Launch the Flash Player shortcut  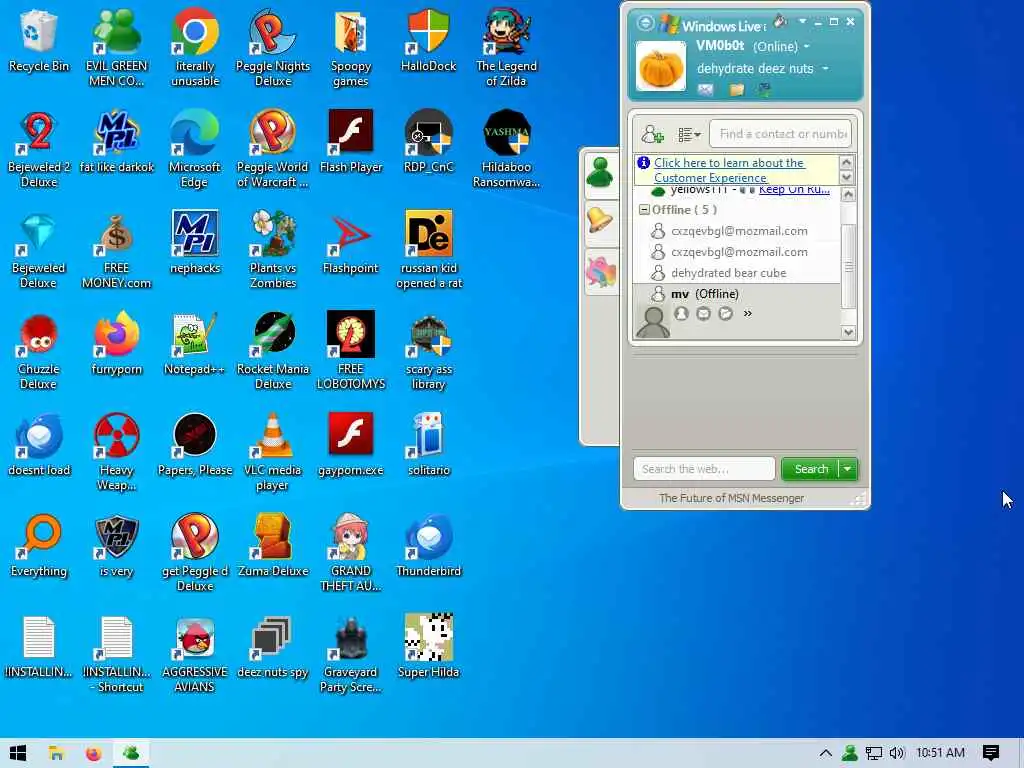tap(351, 142)
